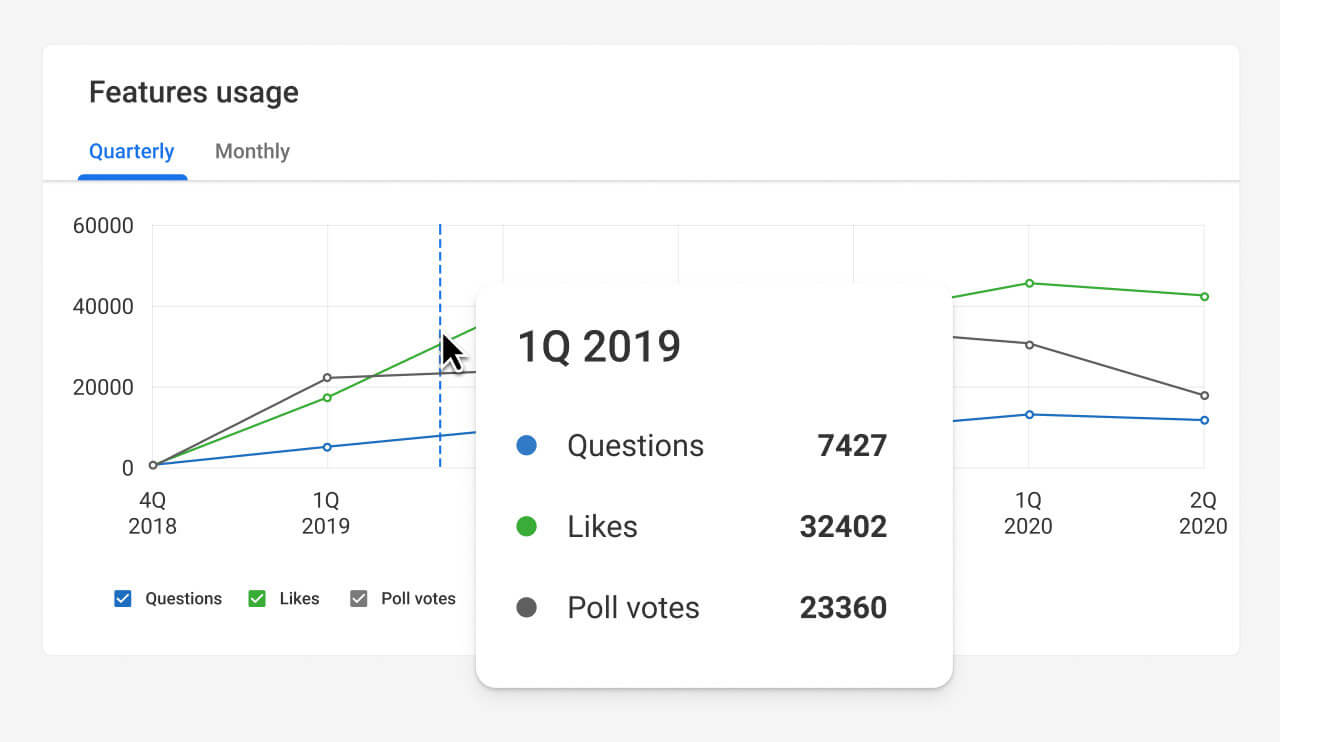Click the Features usage chart title
Screen dimensions: 1325x742
(x=193, y=92)
